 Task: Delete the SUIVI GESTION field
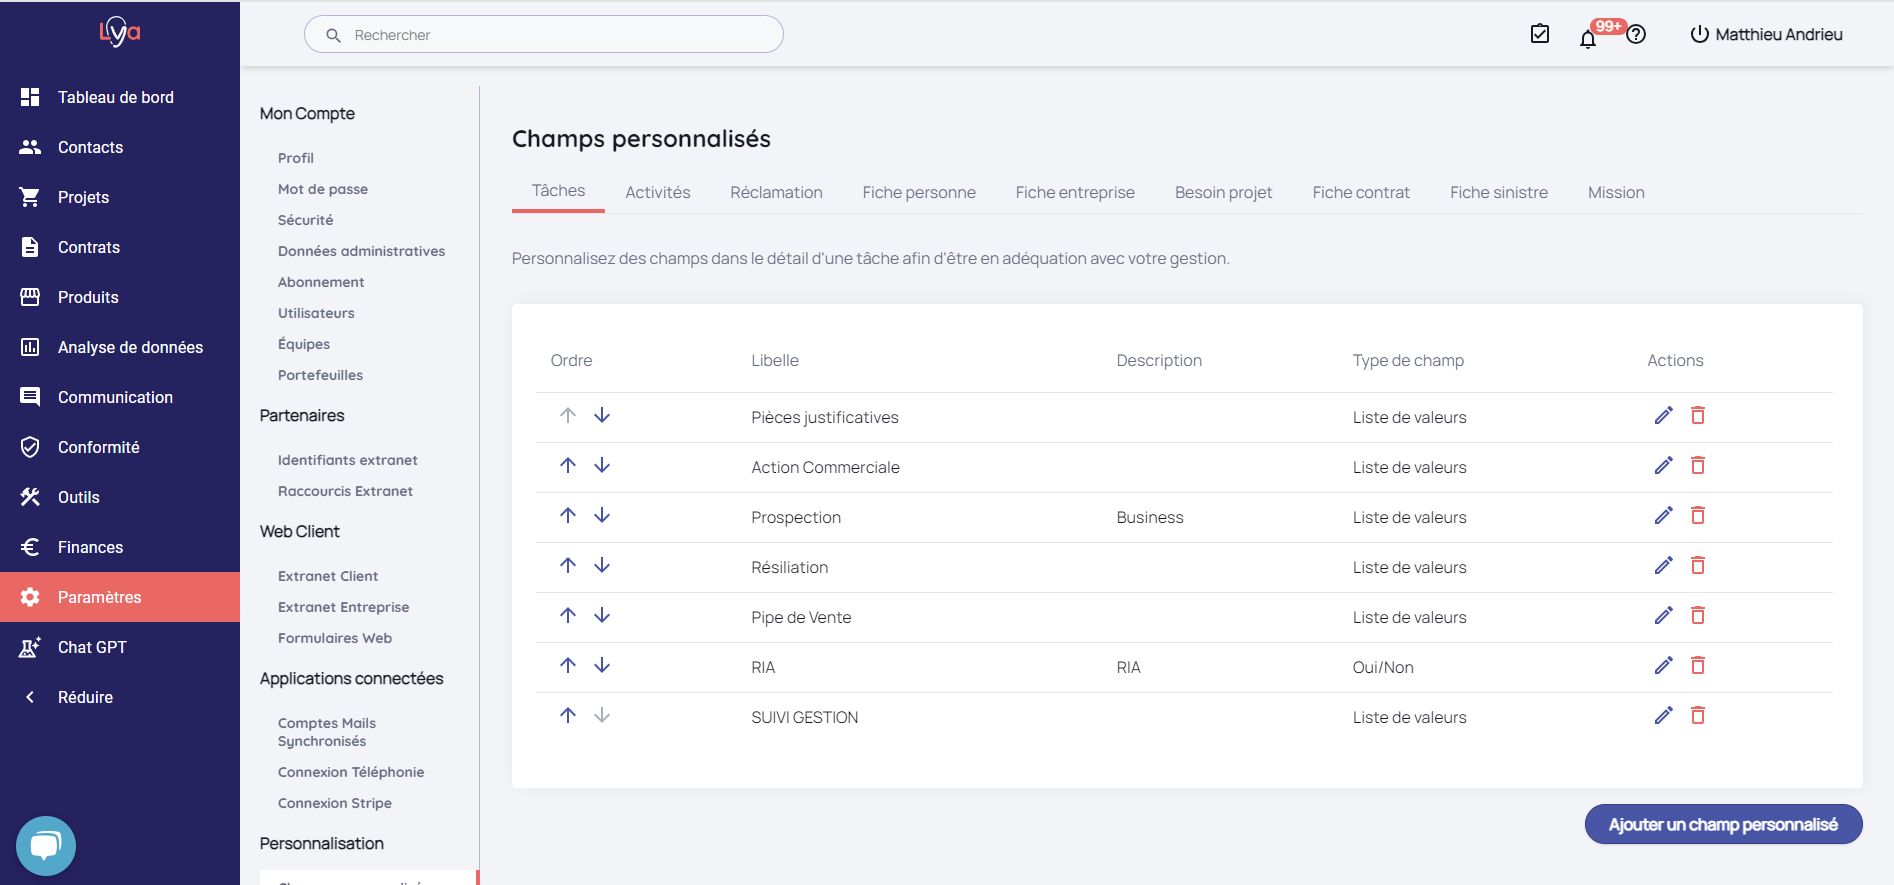tap(1698, 715)
